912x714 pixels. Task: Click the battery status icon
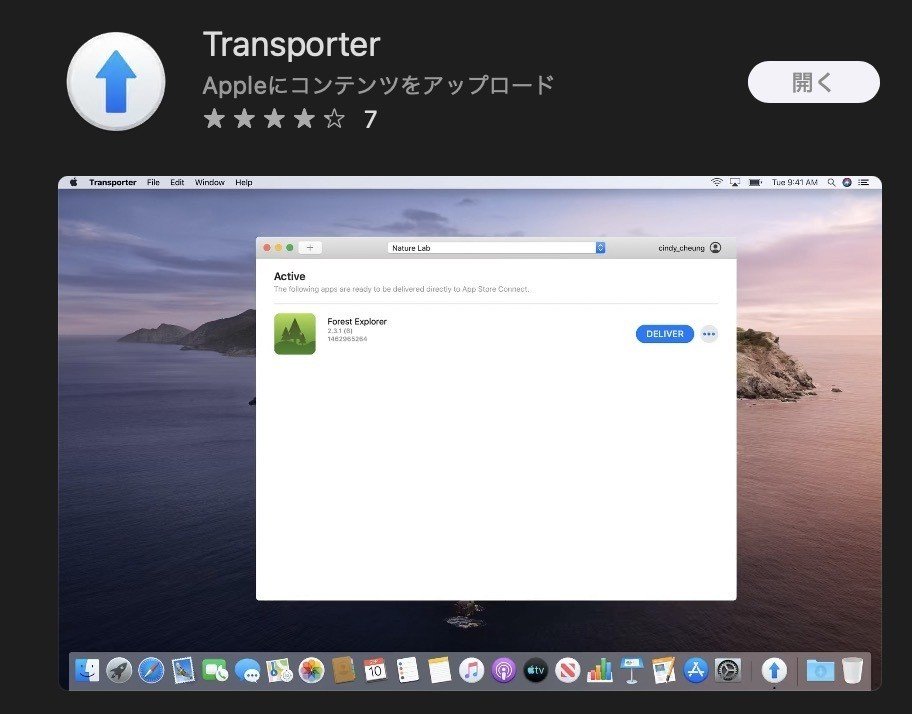[755, 182]
